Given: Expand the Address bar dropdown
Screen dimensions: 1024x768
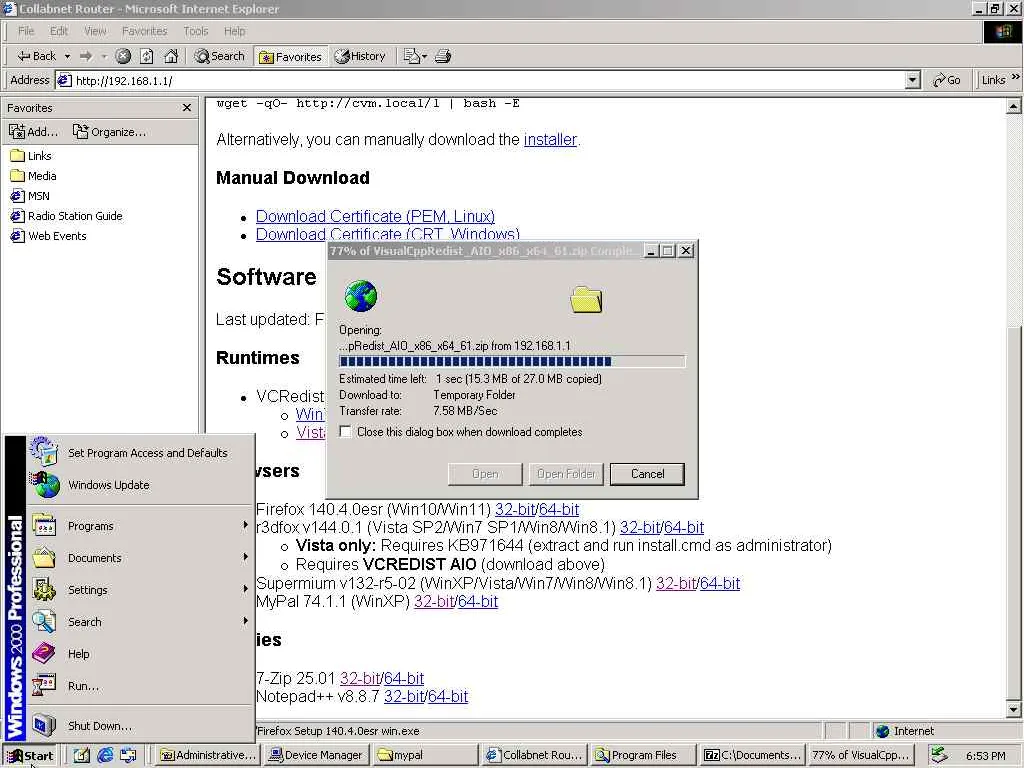Looking at the screenshot, I should [913, 80].
